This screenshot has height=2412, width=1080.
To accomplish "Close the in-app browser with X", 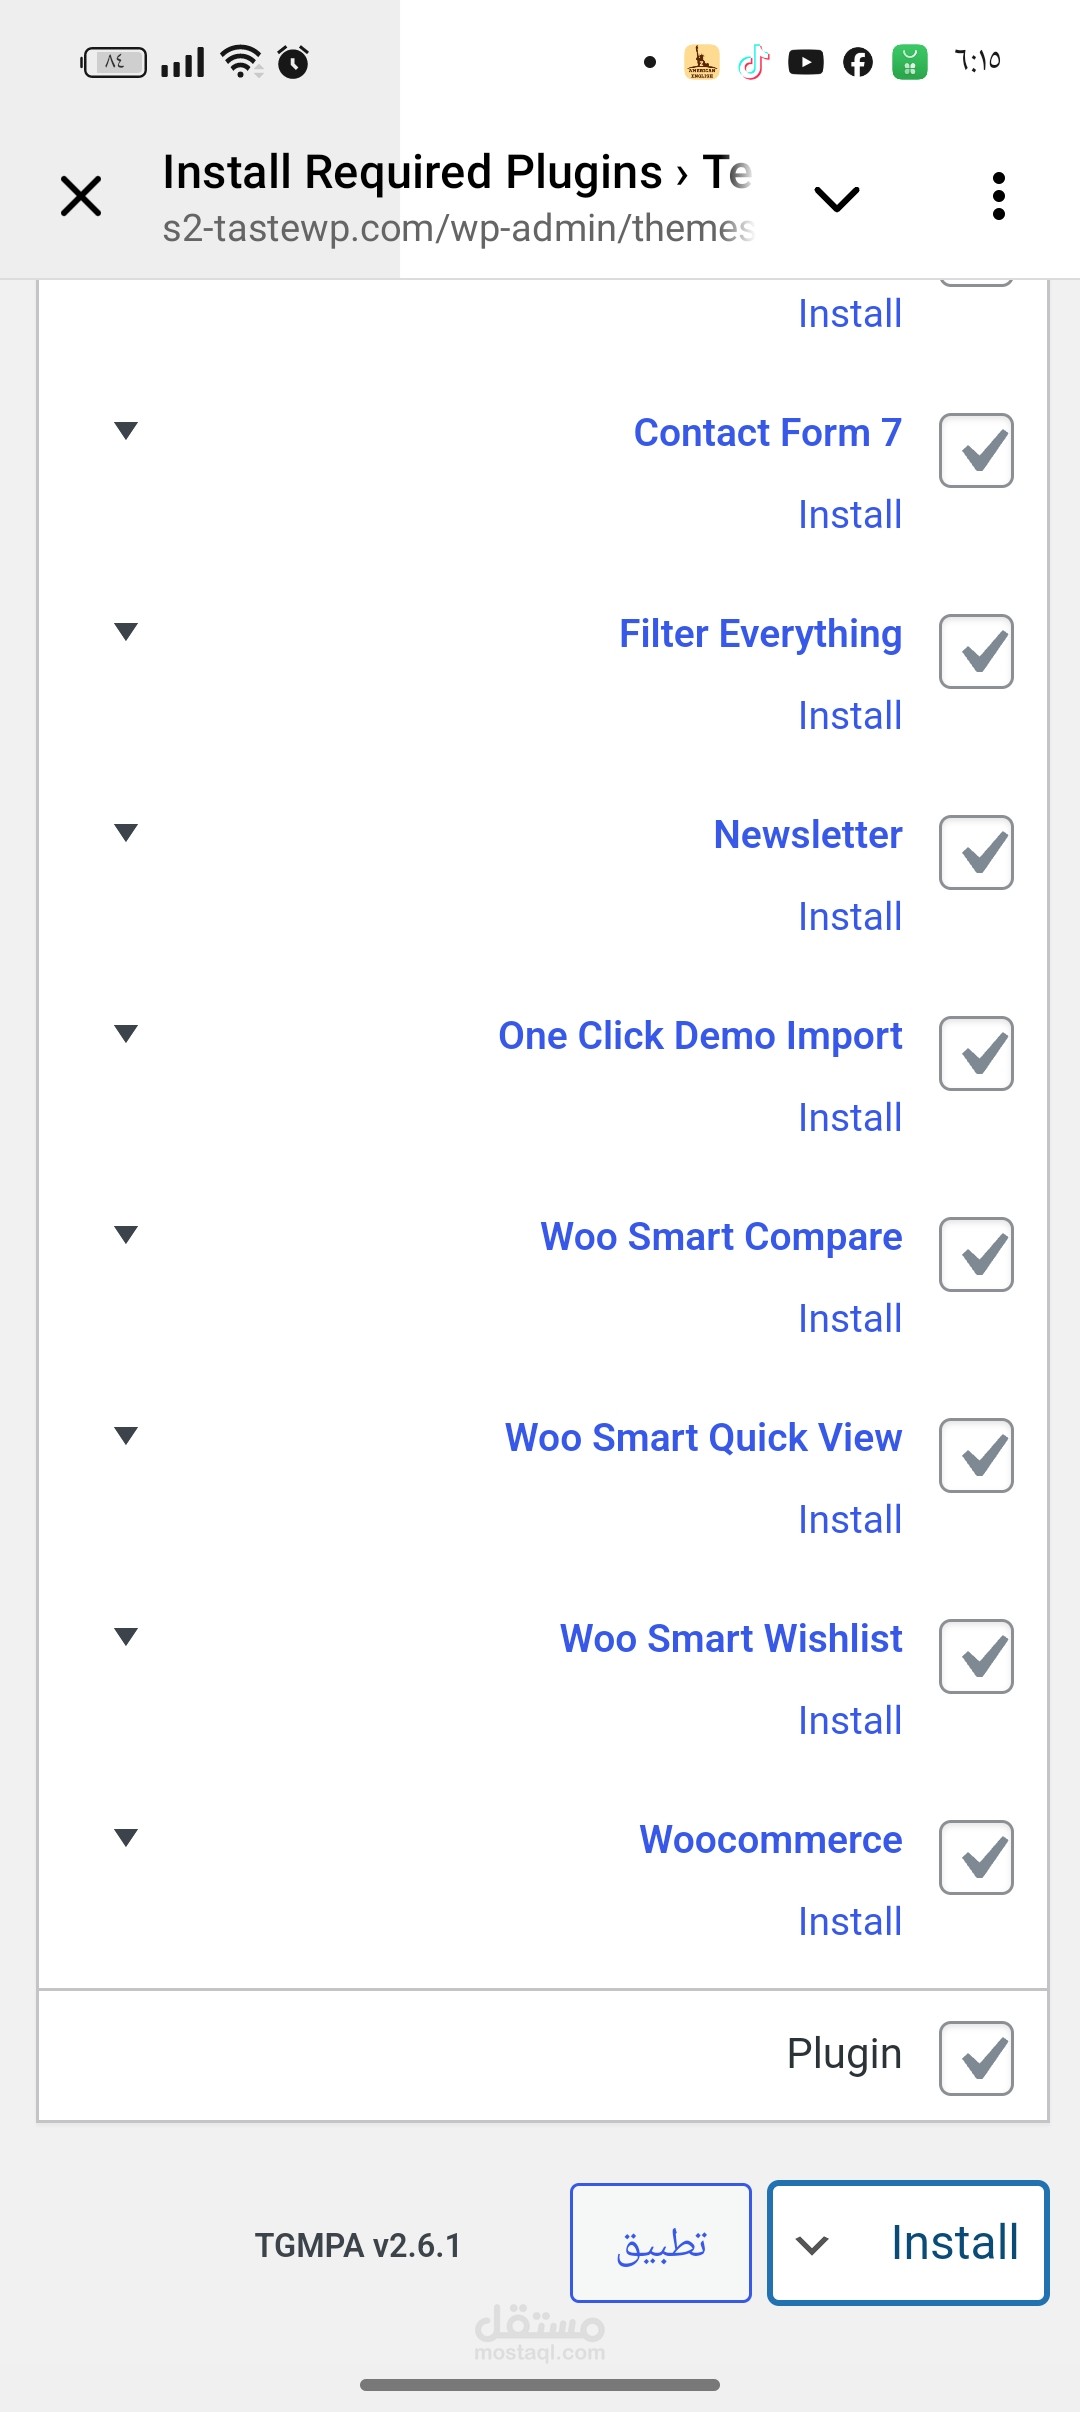I will click(x=81, y=196).
